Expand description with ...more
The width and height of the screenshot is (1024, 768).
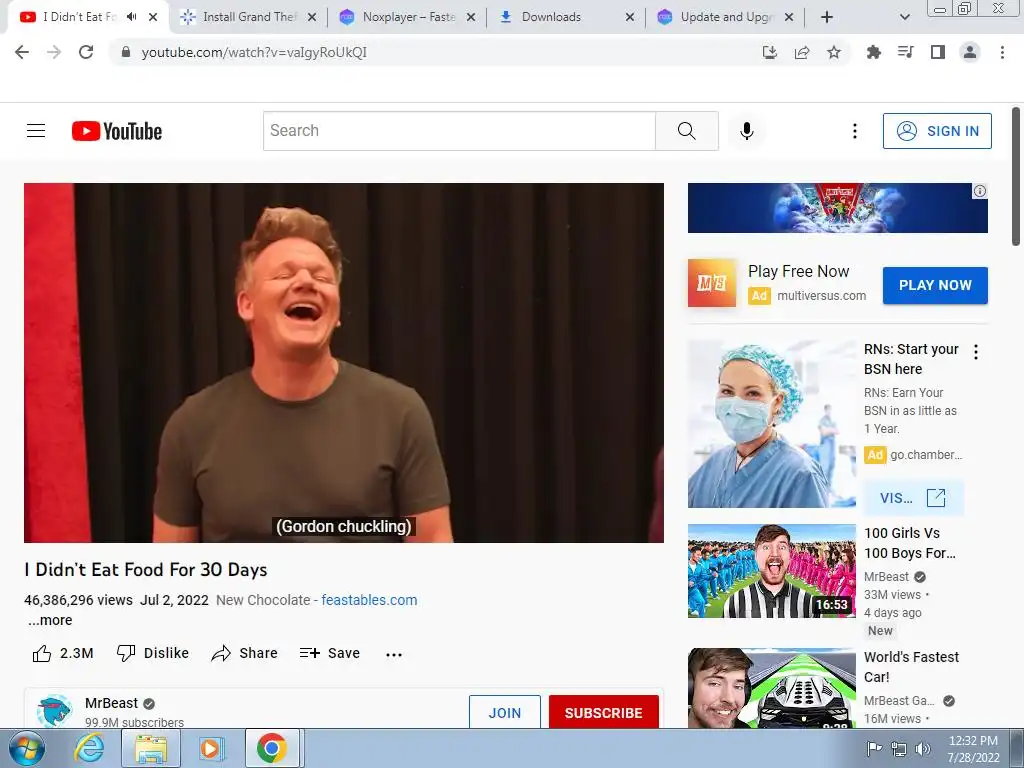[50, 620]
